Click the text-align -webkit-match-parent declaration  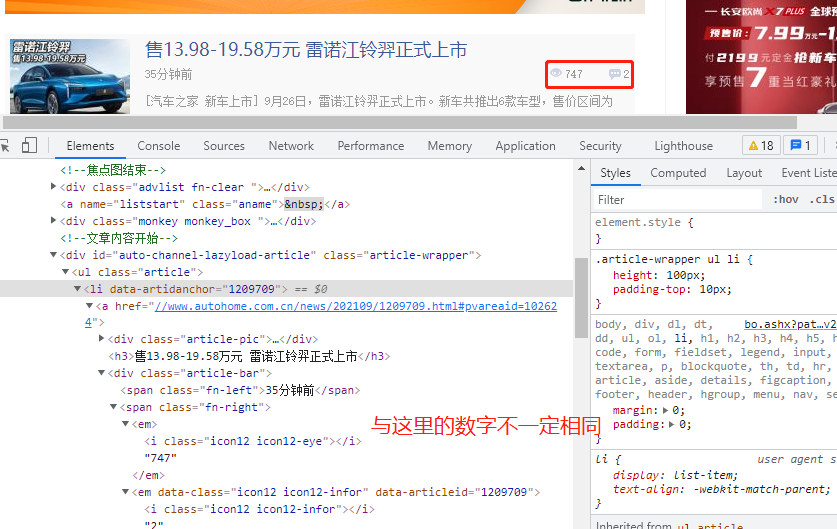(x=722, y=489)
